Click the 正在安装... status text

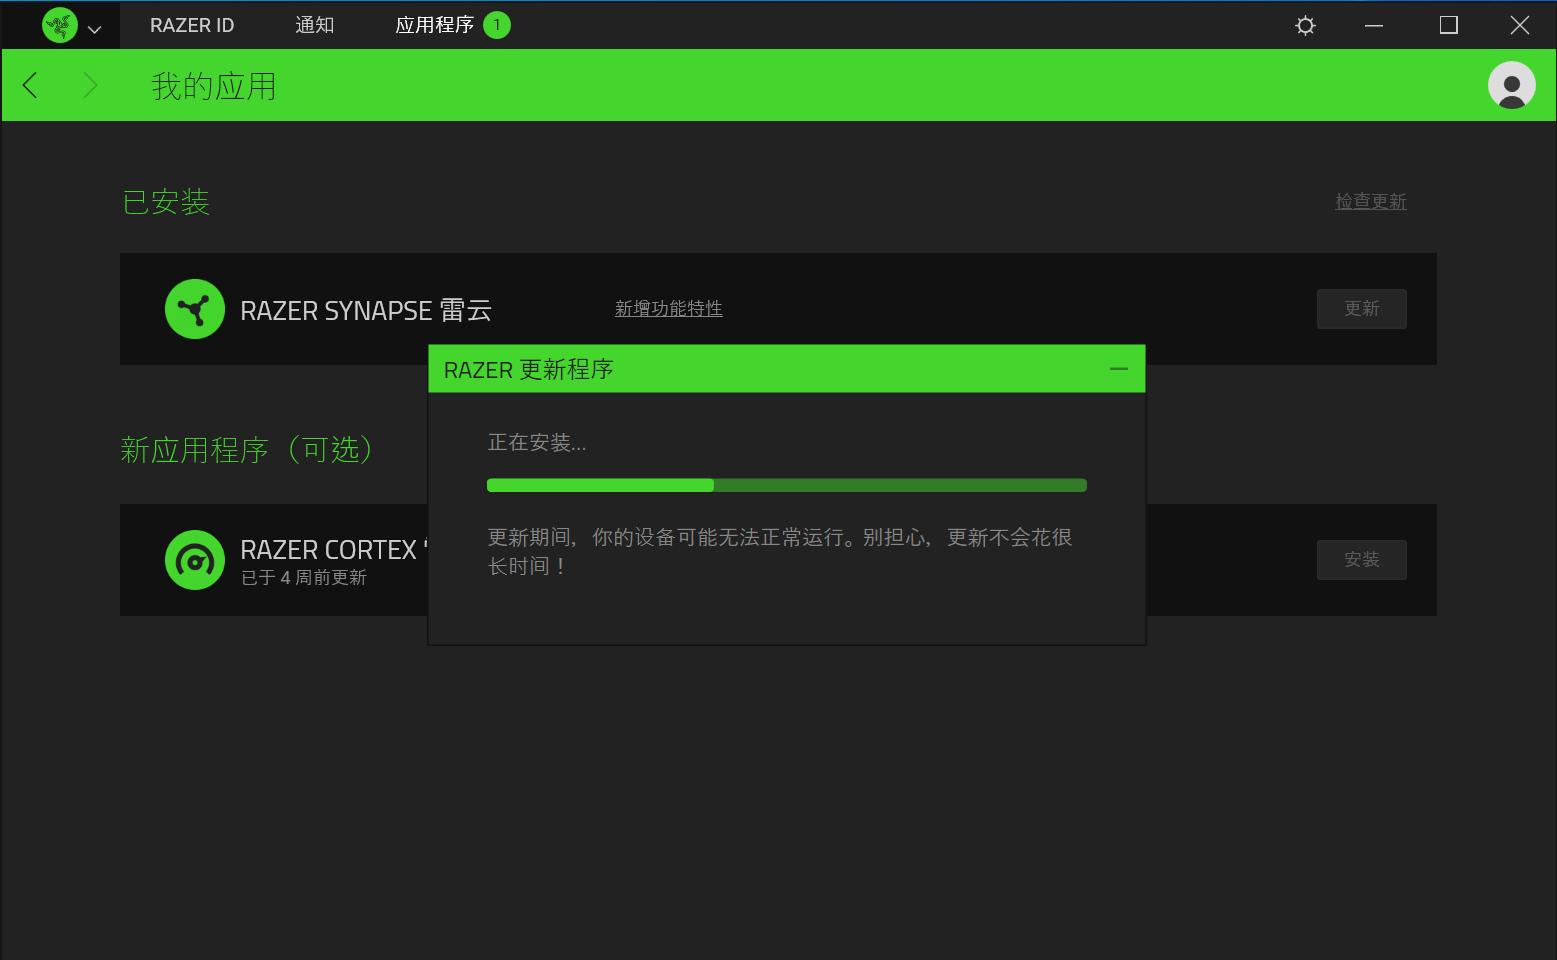pos(537,443)
